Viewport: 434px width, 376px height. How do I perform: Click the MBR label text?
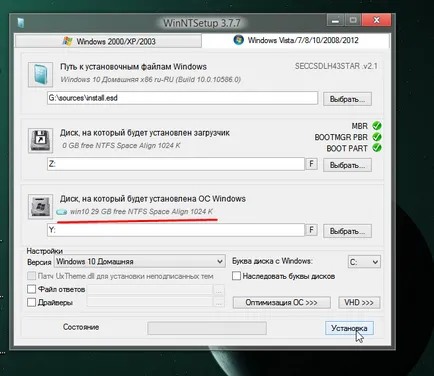(360, 126)
